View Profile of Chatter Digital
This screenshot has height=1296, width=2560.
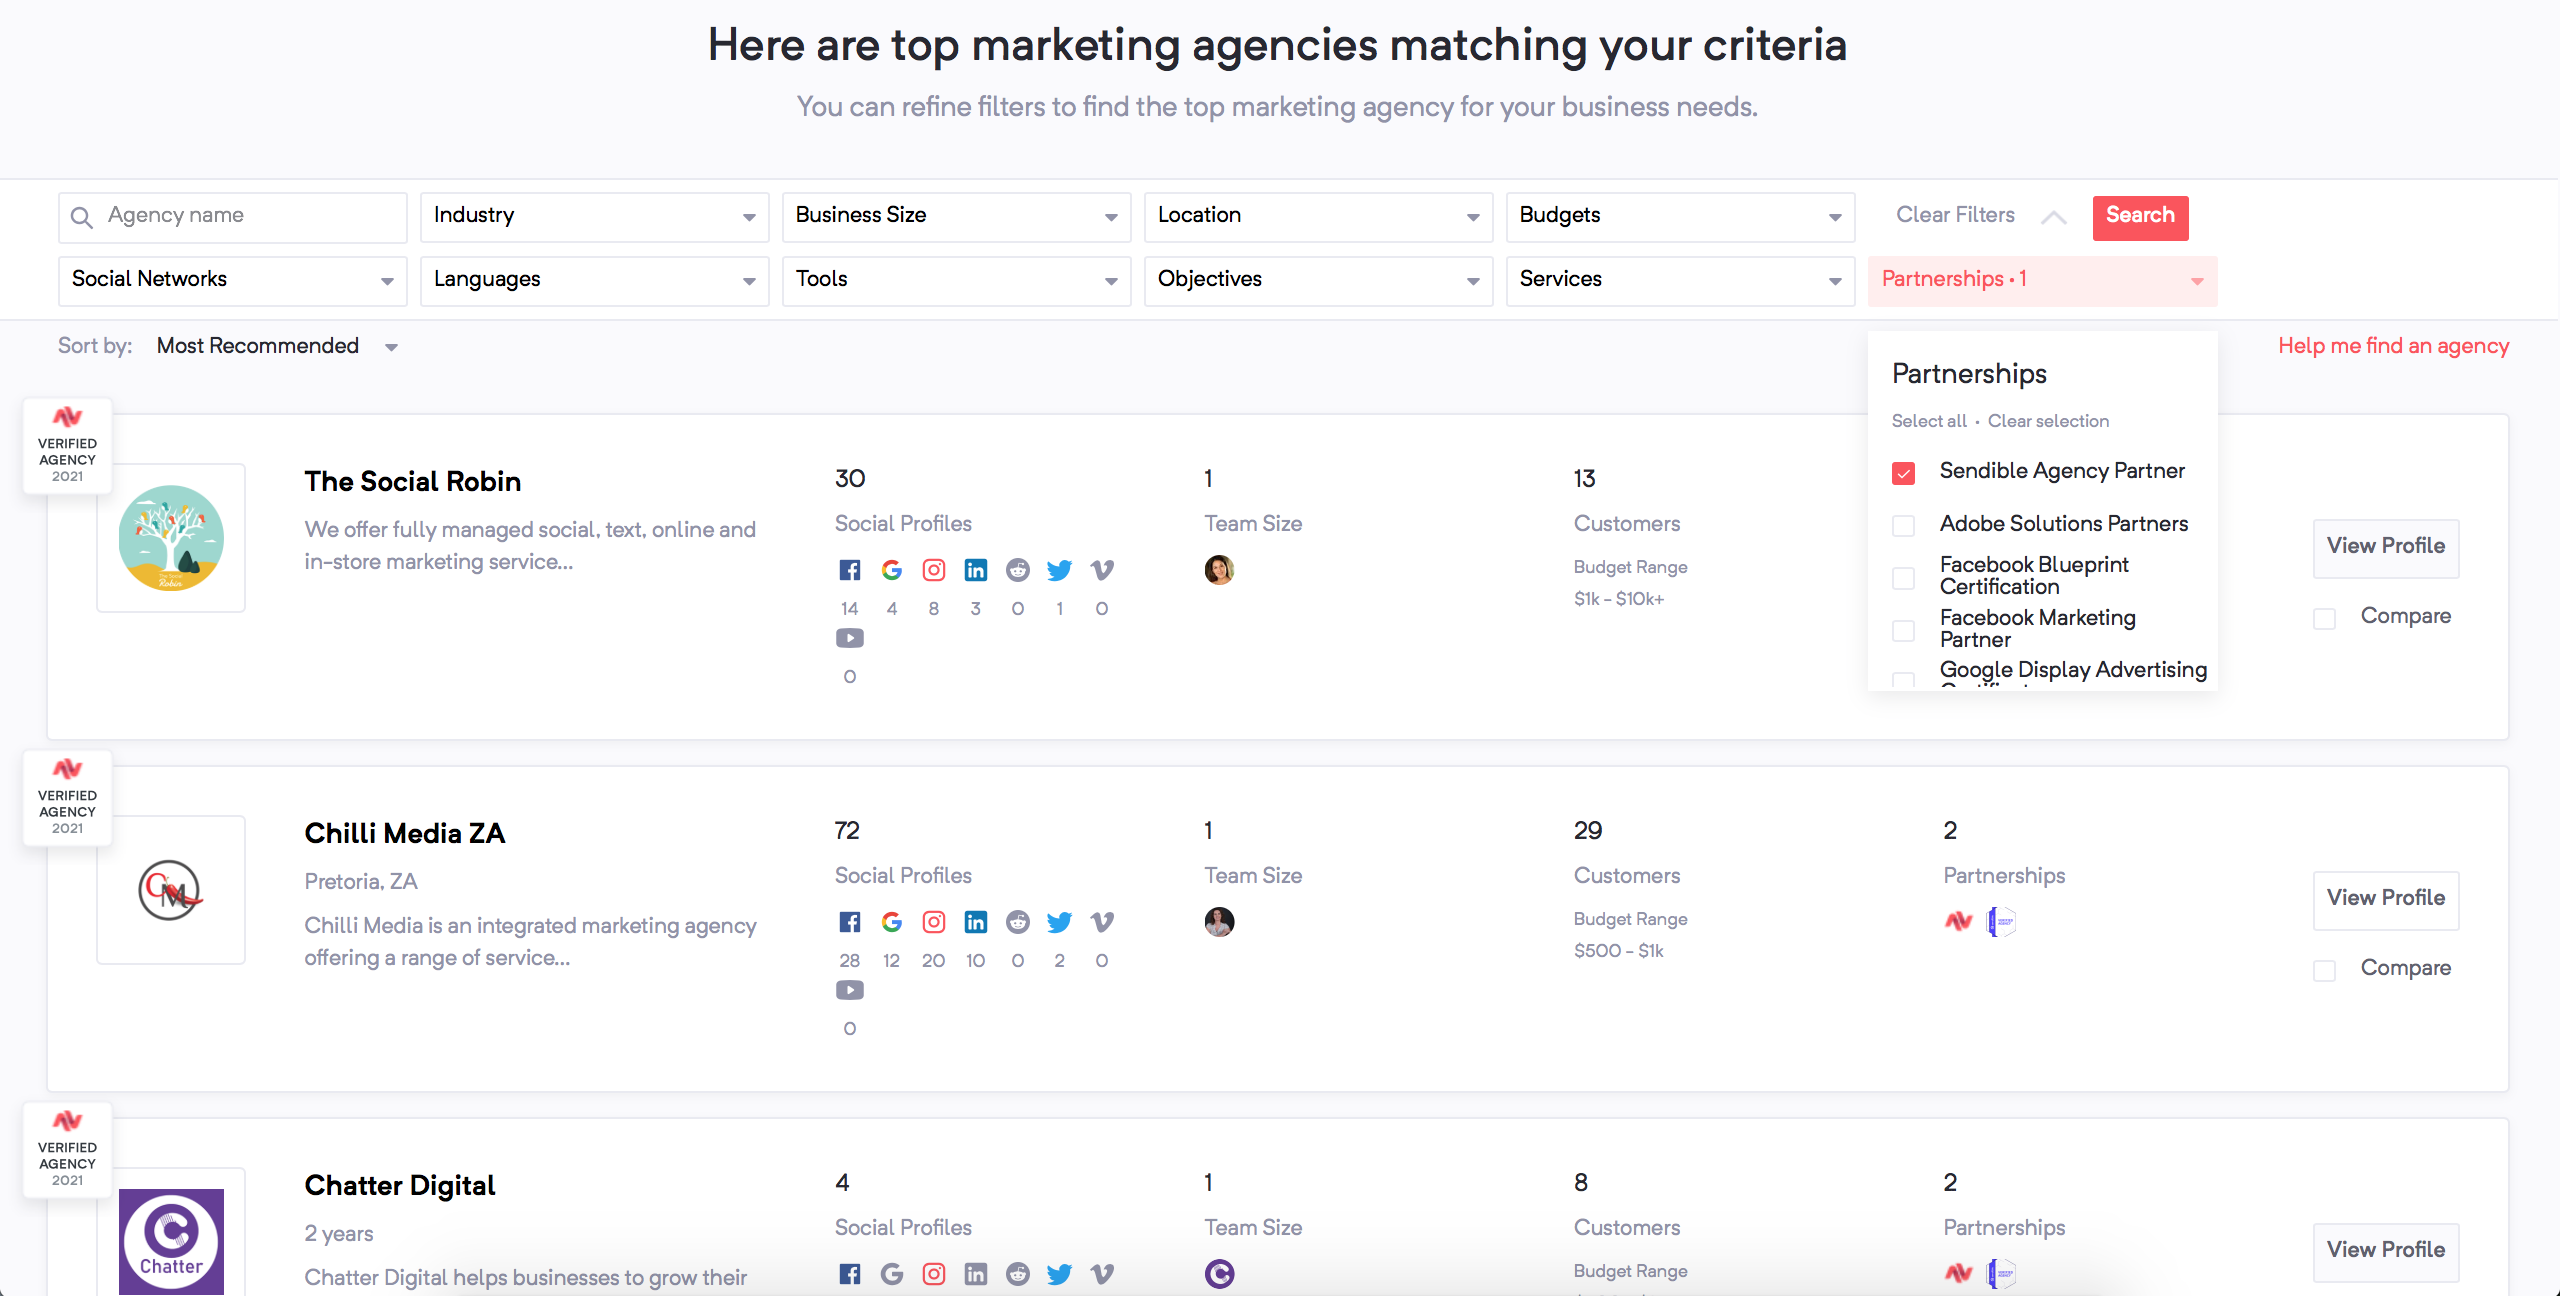pyautogui.click(x=2385, y=1251)
